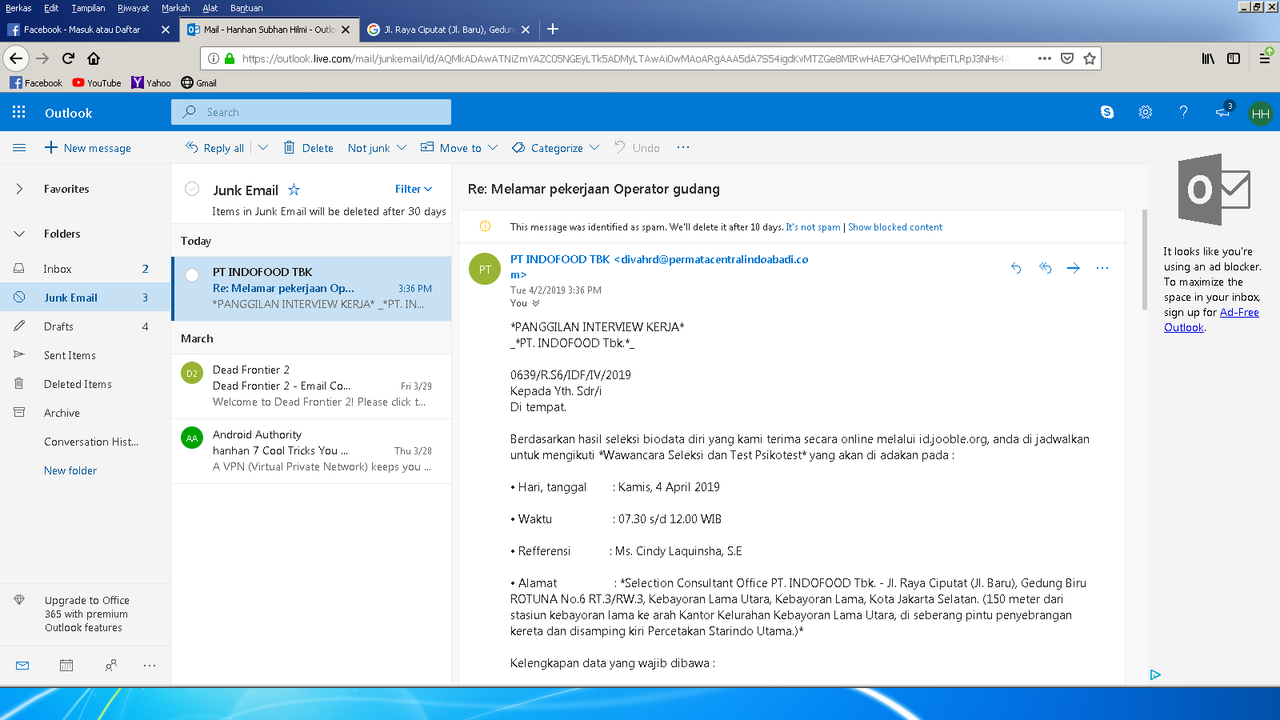Viewport: 1280px width, 720px height.
Task: Collapse the navigation pane hamburger
Action: click(x=19, y=148)
